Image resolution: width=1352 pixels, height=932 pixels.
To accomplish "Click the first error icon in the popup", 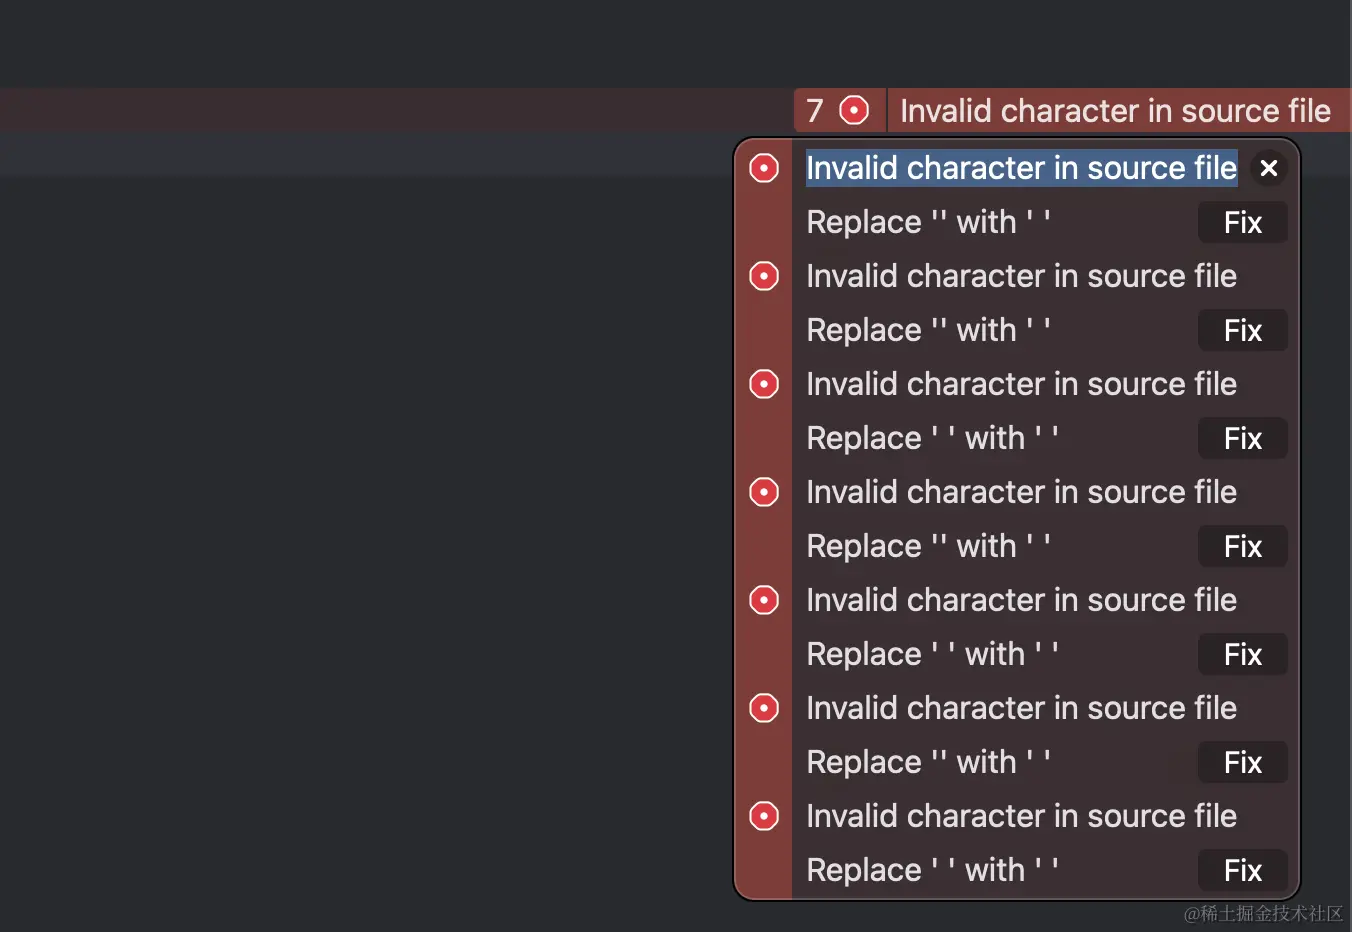I will (x=764, y=168).
